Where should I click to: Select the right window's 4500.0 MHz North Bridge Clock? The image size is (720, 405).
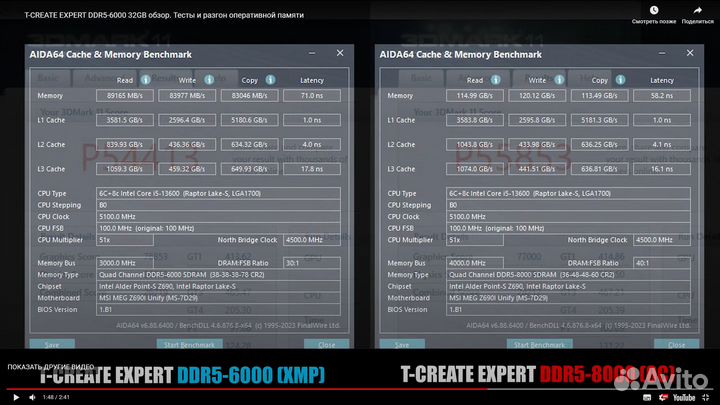tap(662, 240)
